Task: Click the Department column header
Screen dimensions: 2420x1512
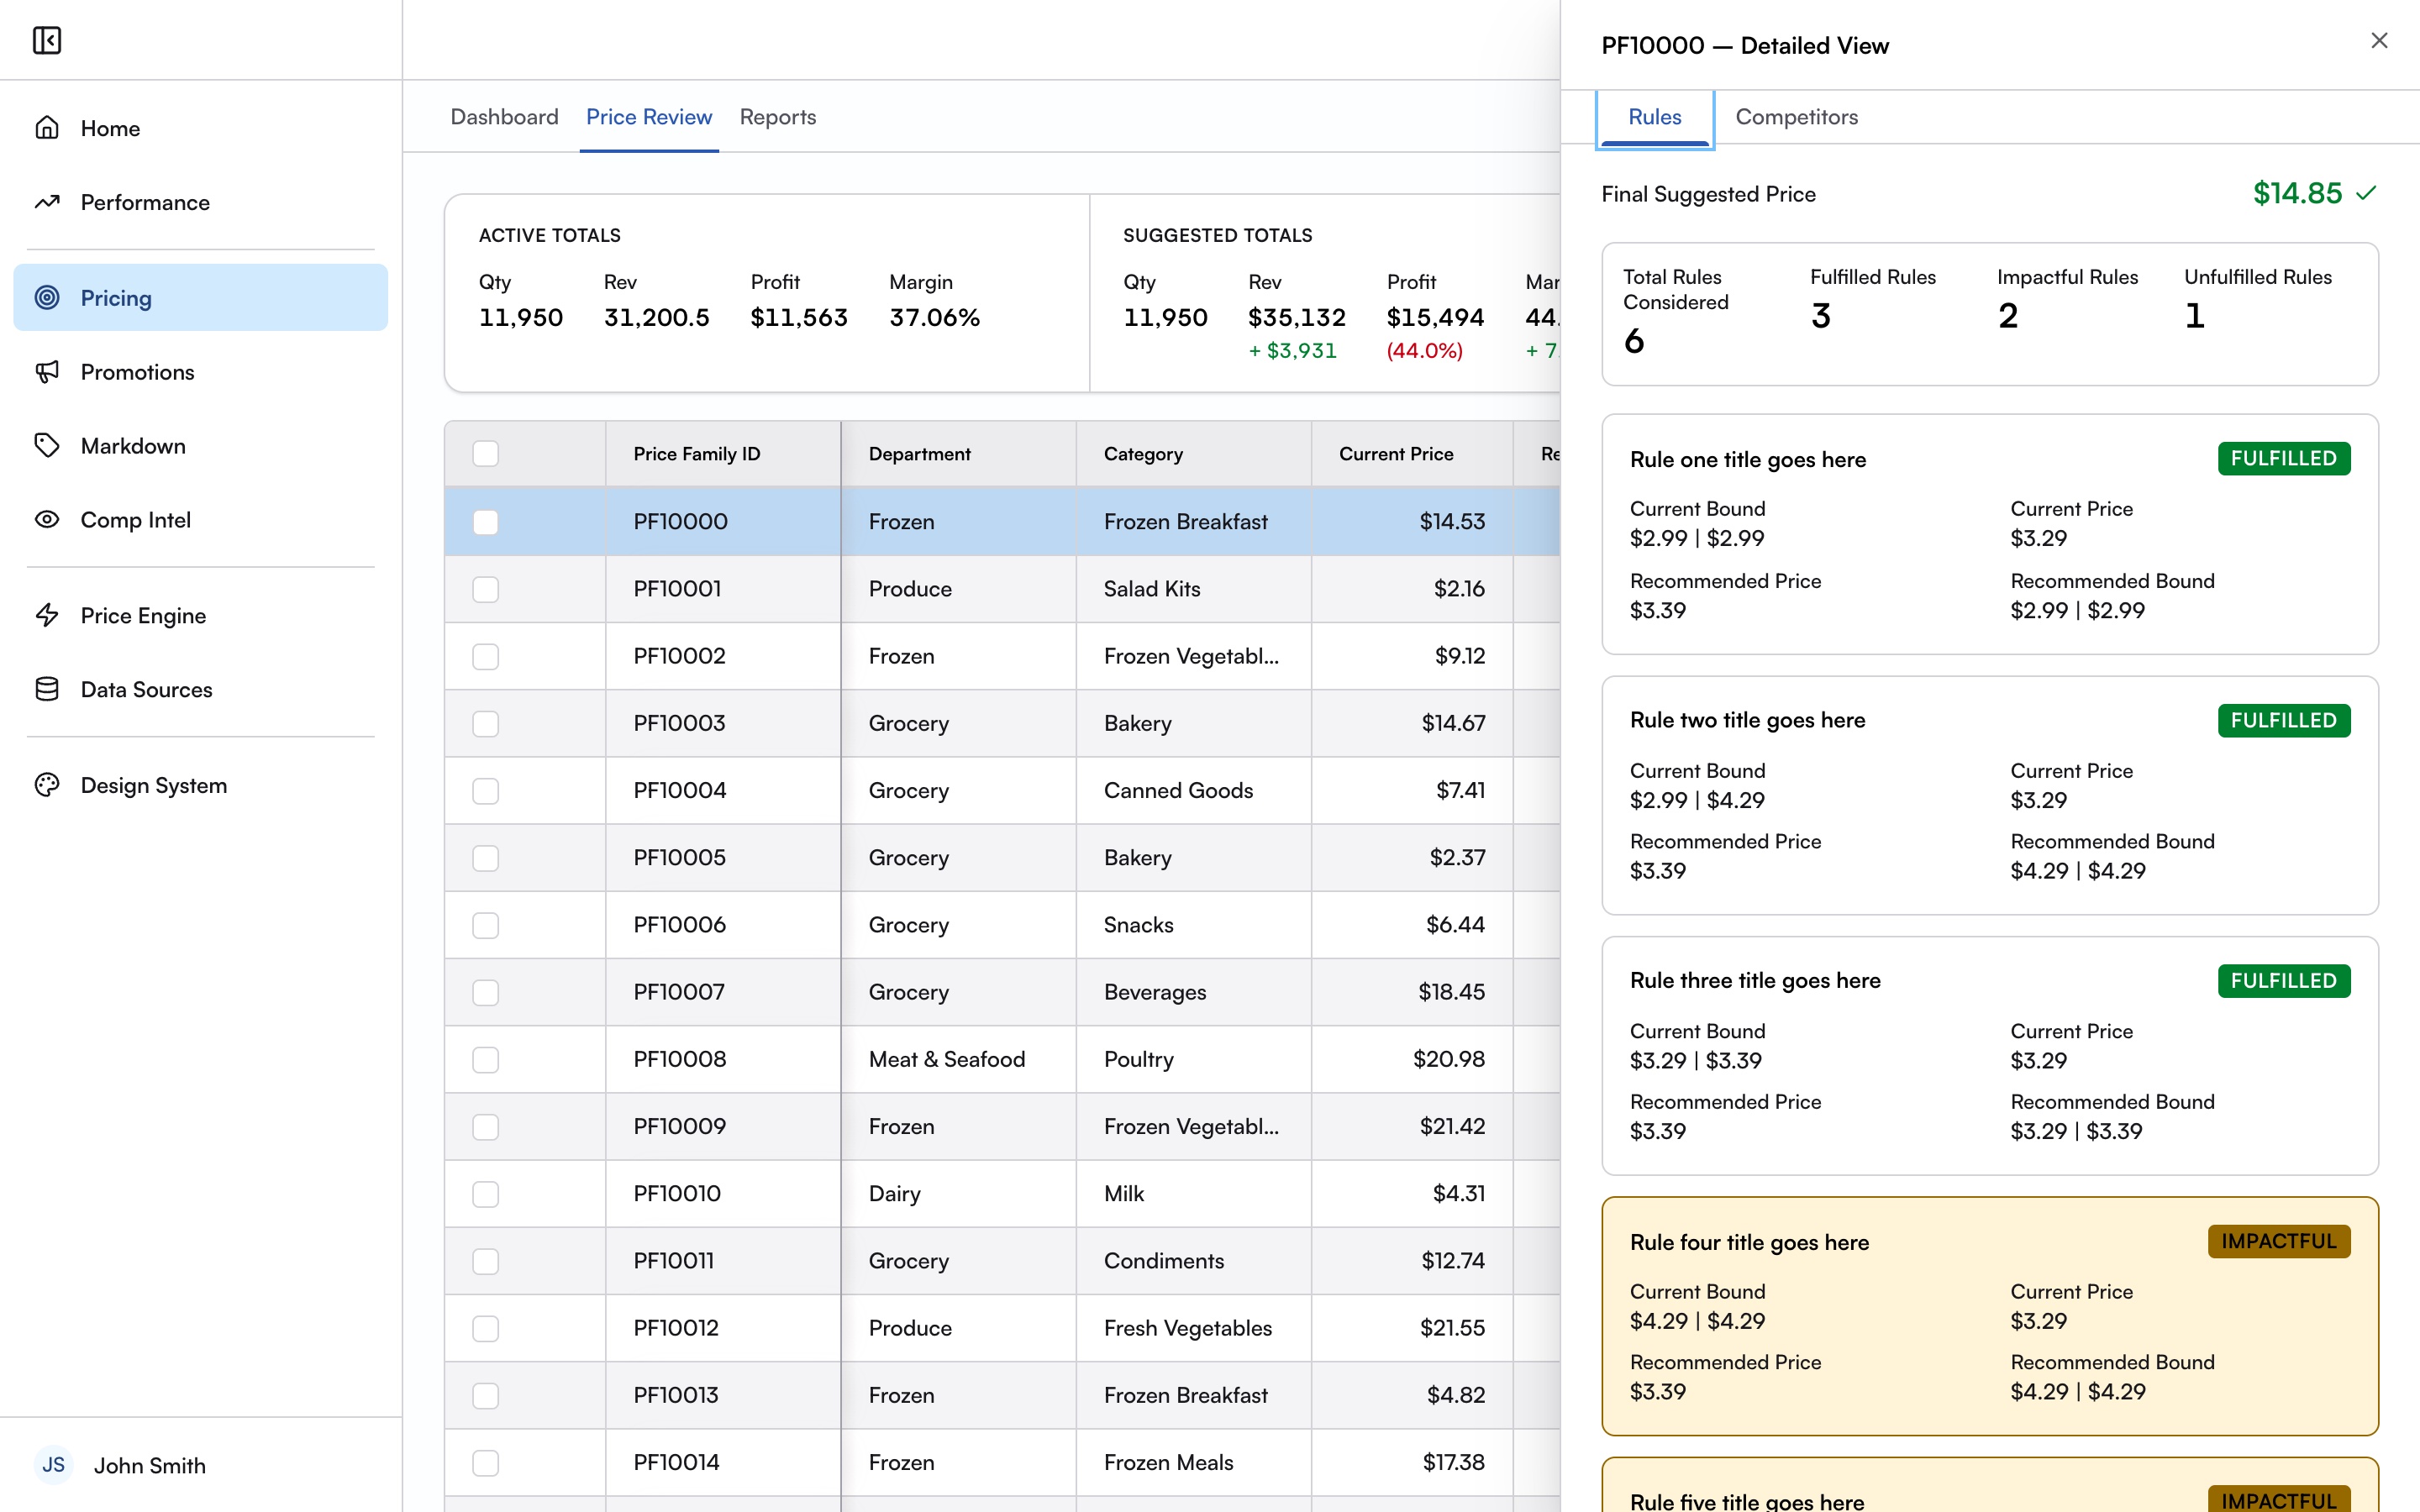Action: 959,454
